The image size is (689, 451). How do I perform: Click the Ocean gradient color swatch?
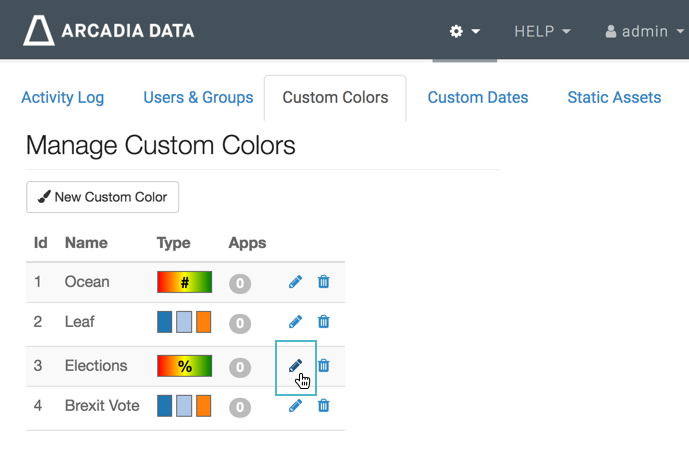pyautogui.click(x=184, y=282)
